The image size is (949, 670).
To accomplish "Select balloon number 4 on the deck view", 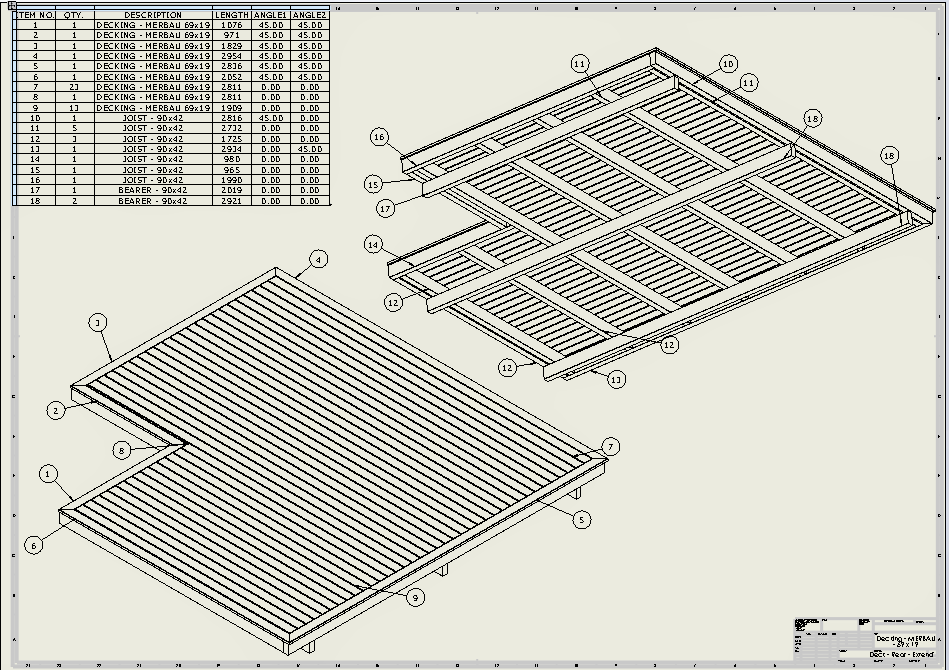I will (318, 259).
